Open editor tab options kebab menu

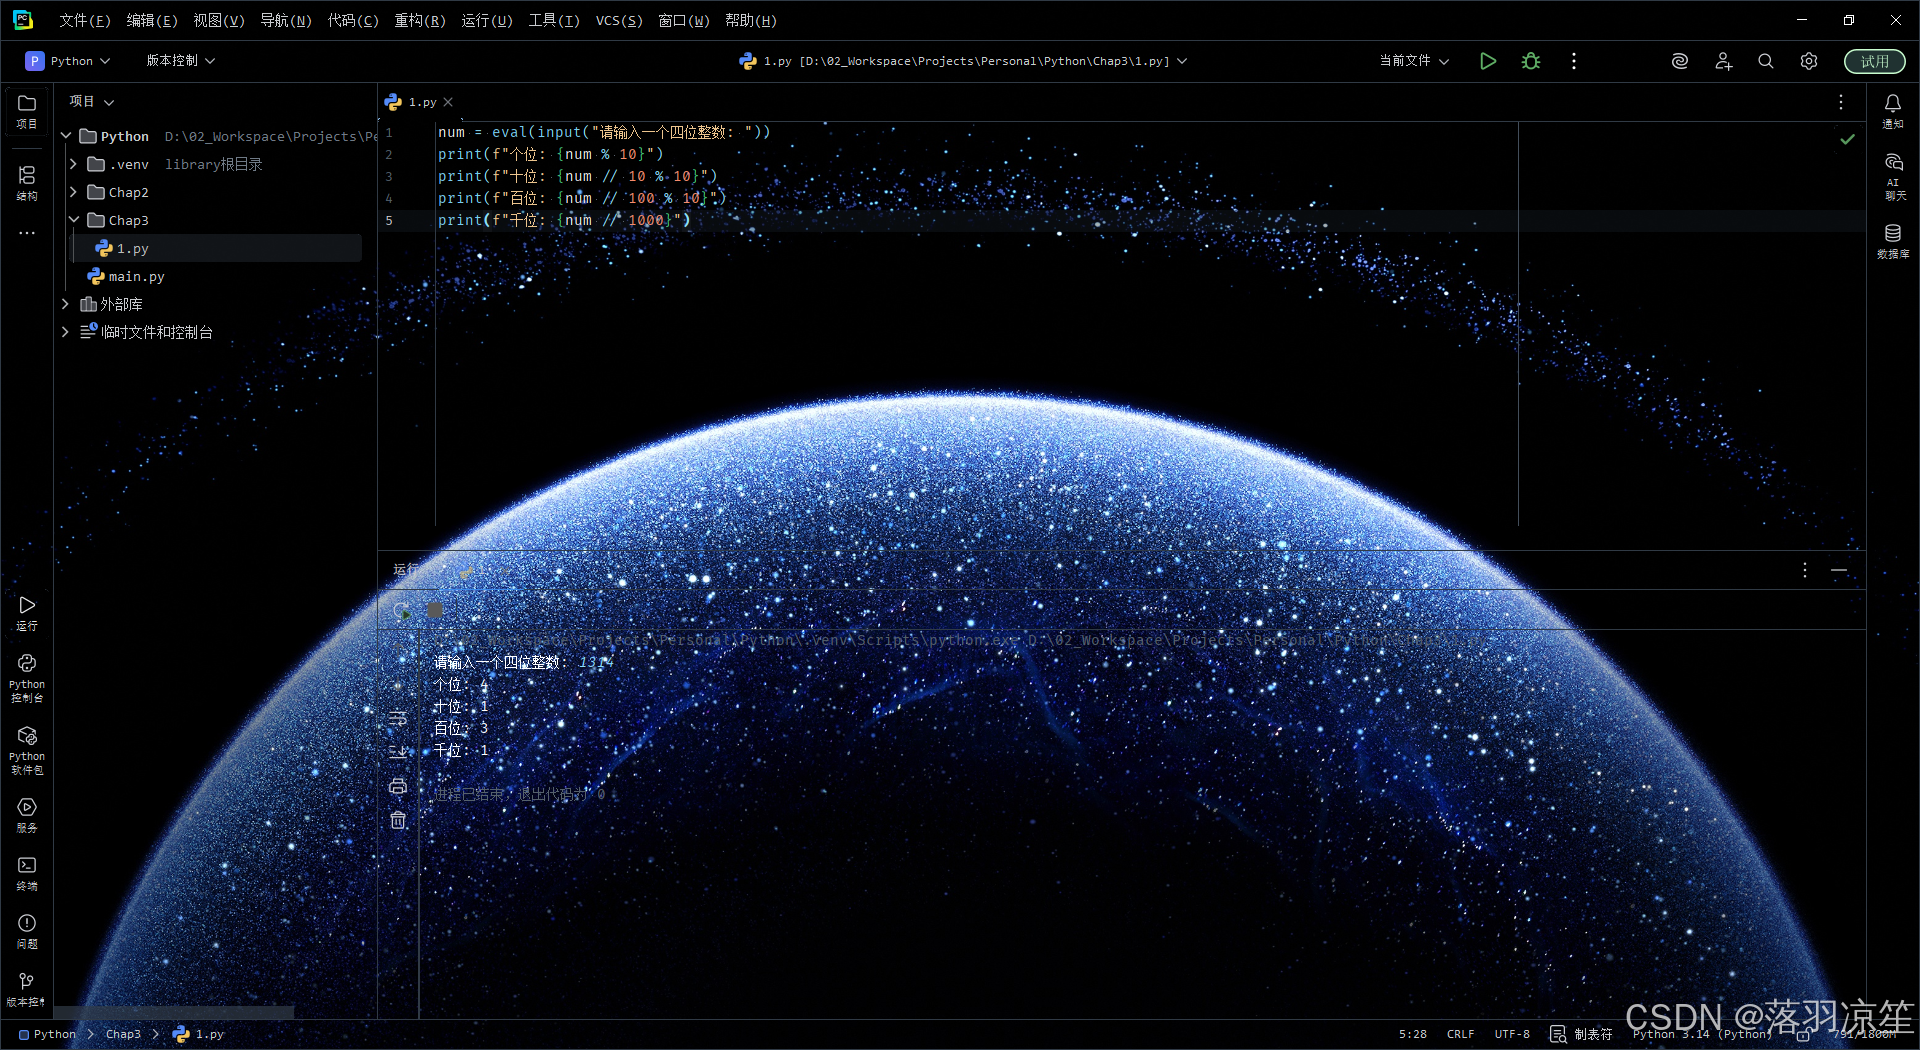coord(1841,102)
